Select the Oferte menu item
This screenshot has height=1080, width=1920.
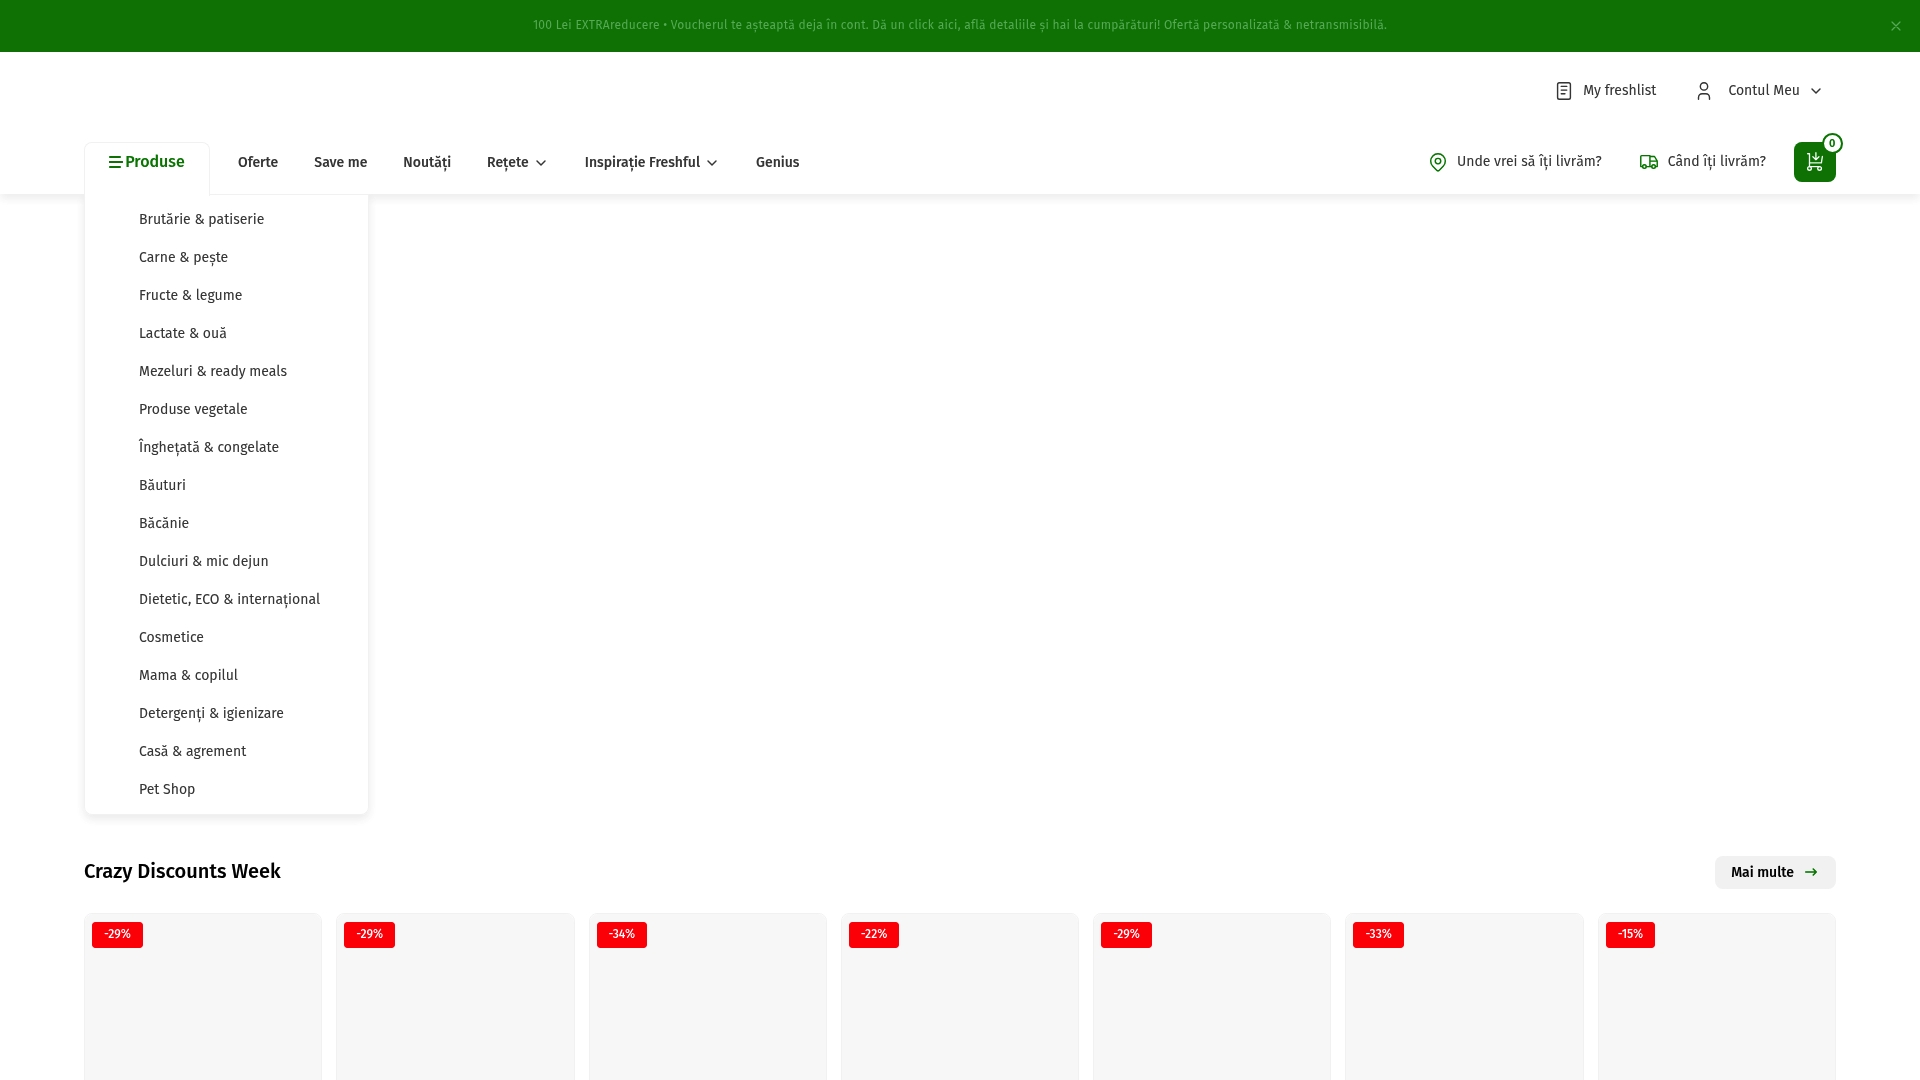coord(257,162)
